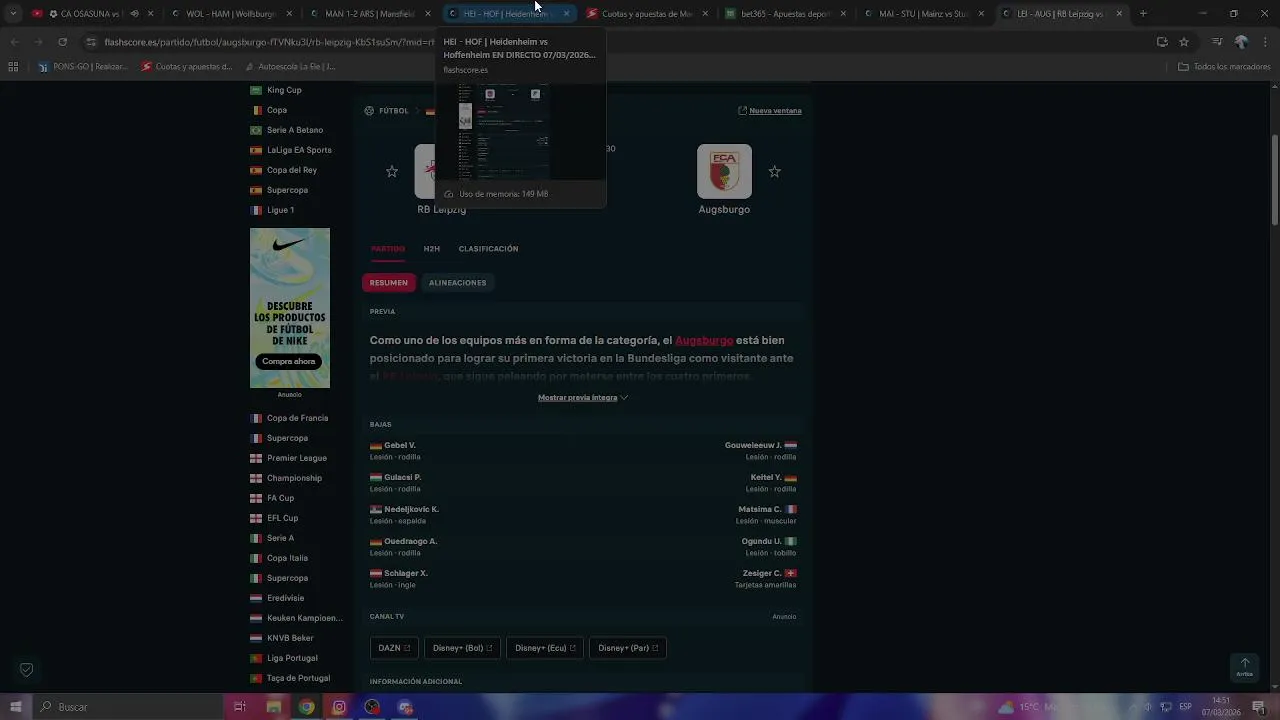
Task: Open Copa del Rey league
Action: pos(292,170)
